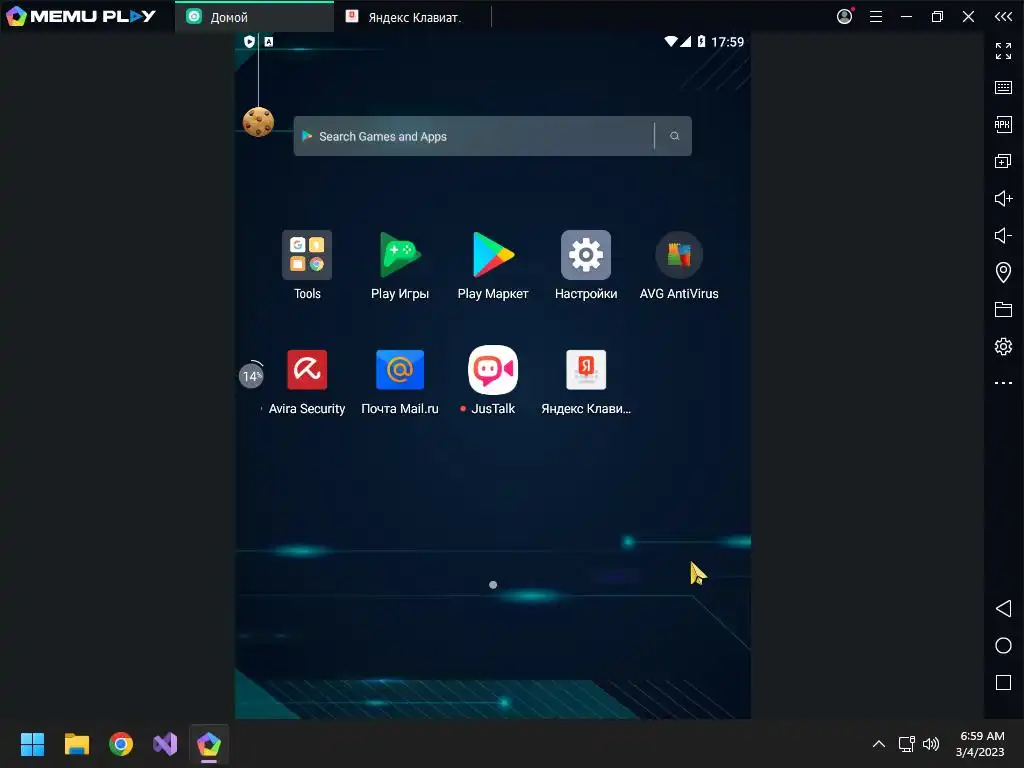Open Avira Security app
This screenshot has width=1024, height=768.
[307, 370]
